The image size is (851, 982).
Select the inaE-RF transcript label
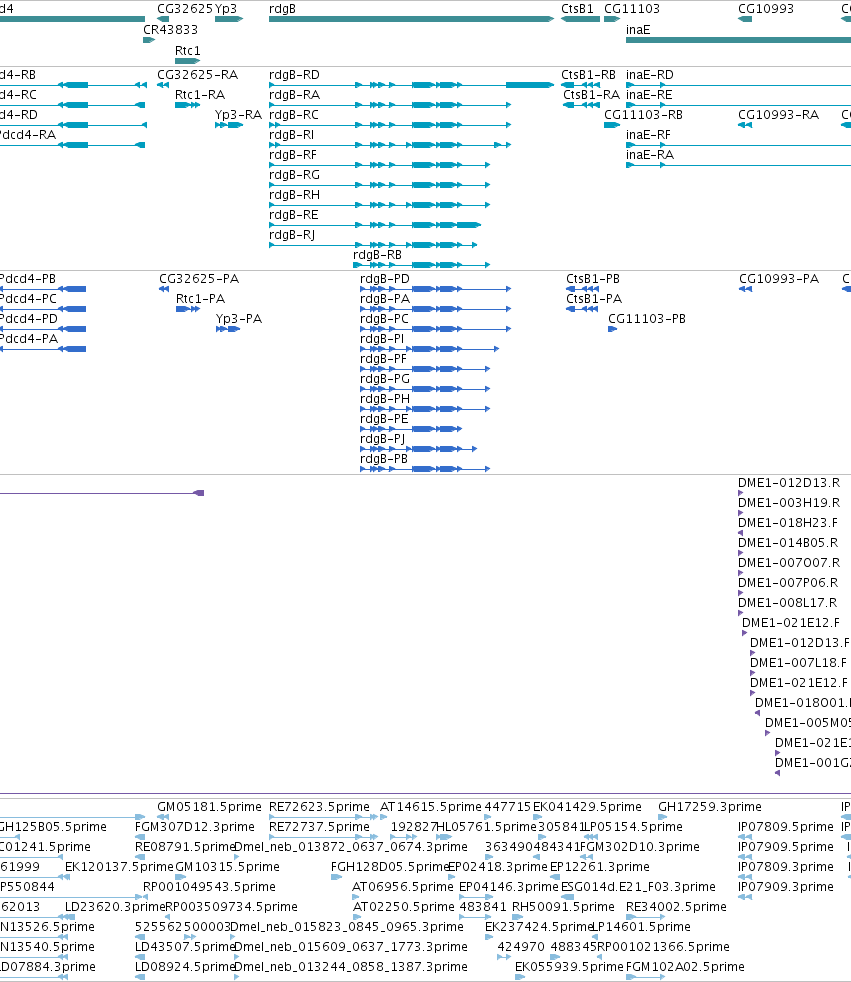point(649,135)
